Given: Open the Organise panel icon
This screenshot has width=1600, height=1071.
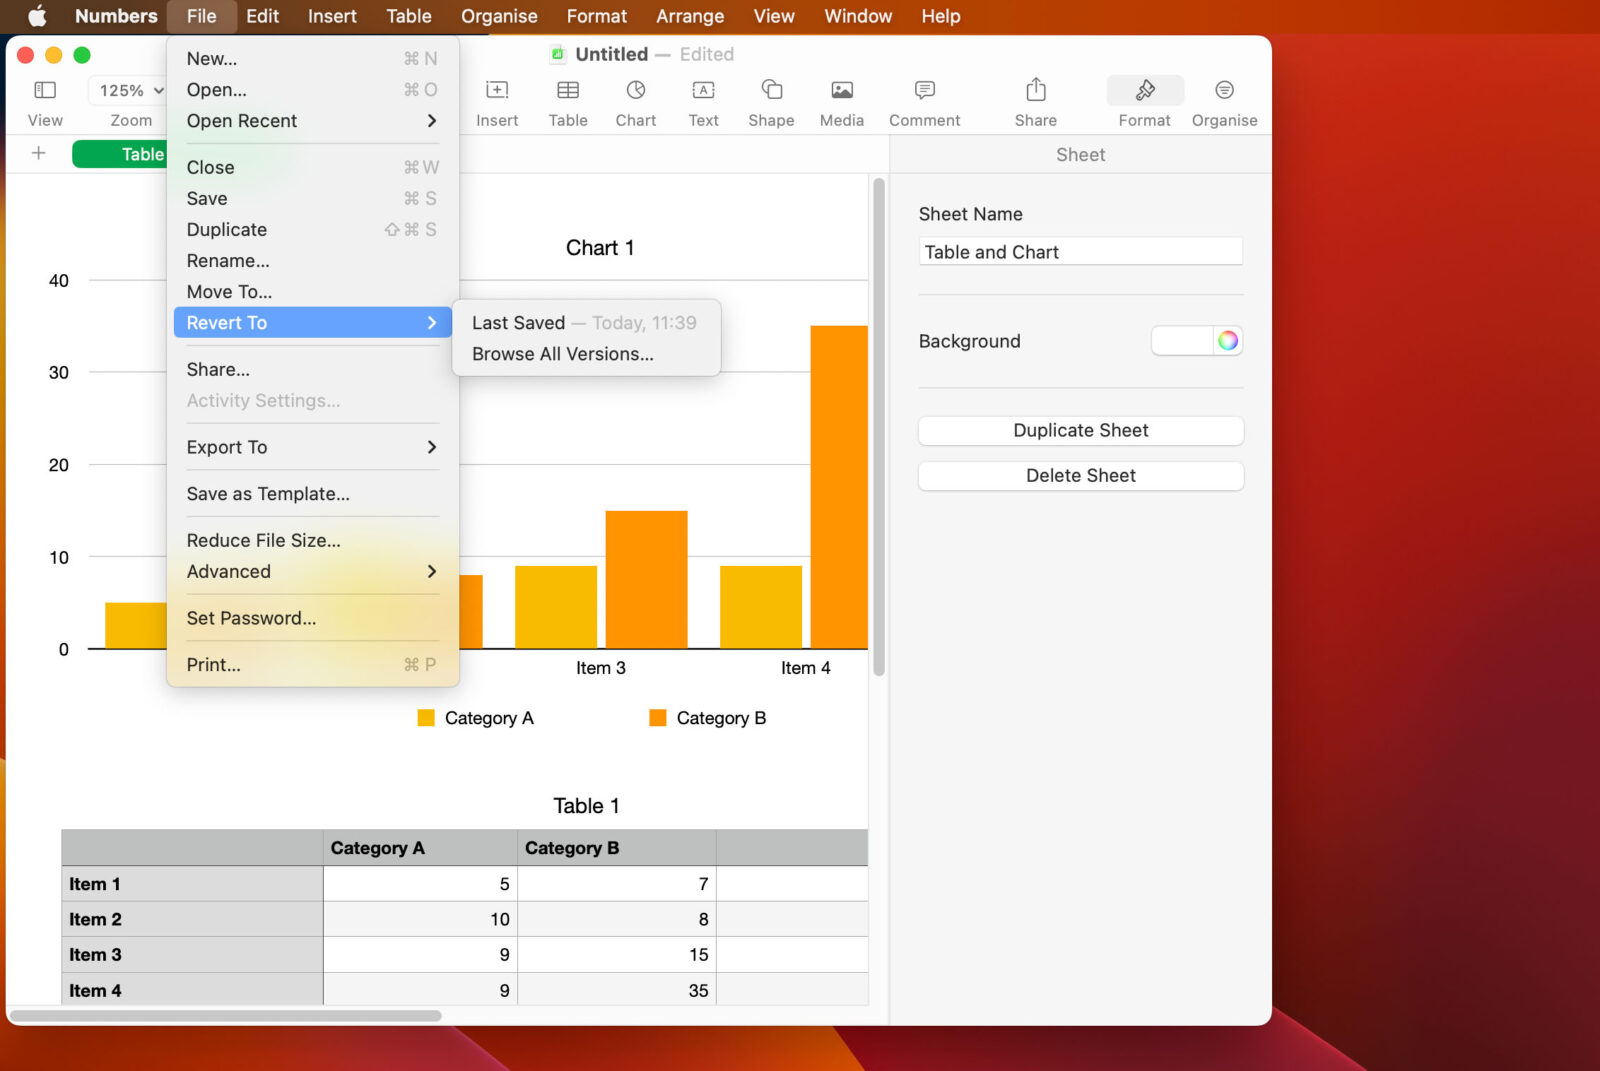Looking at the screenshot, I should [1224, 100].
